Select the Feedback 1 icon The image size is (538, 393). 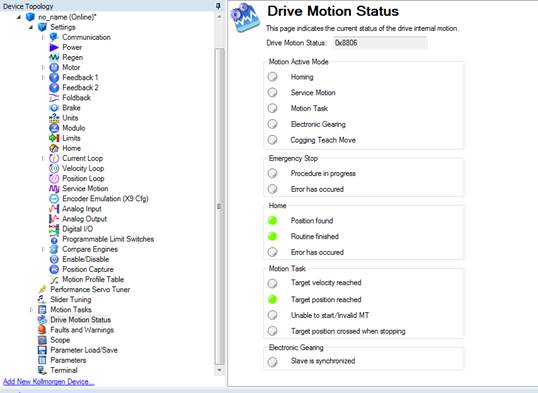coord(54,78)
